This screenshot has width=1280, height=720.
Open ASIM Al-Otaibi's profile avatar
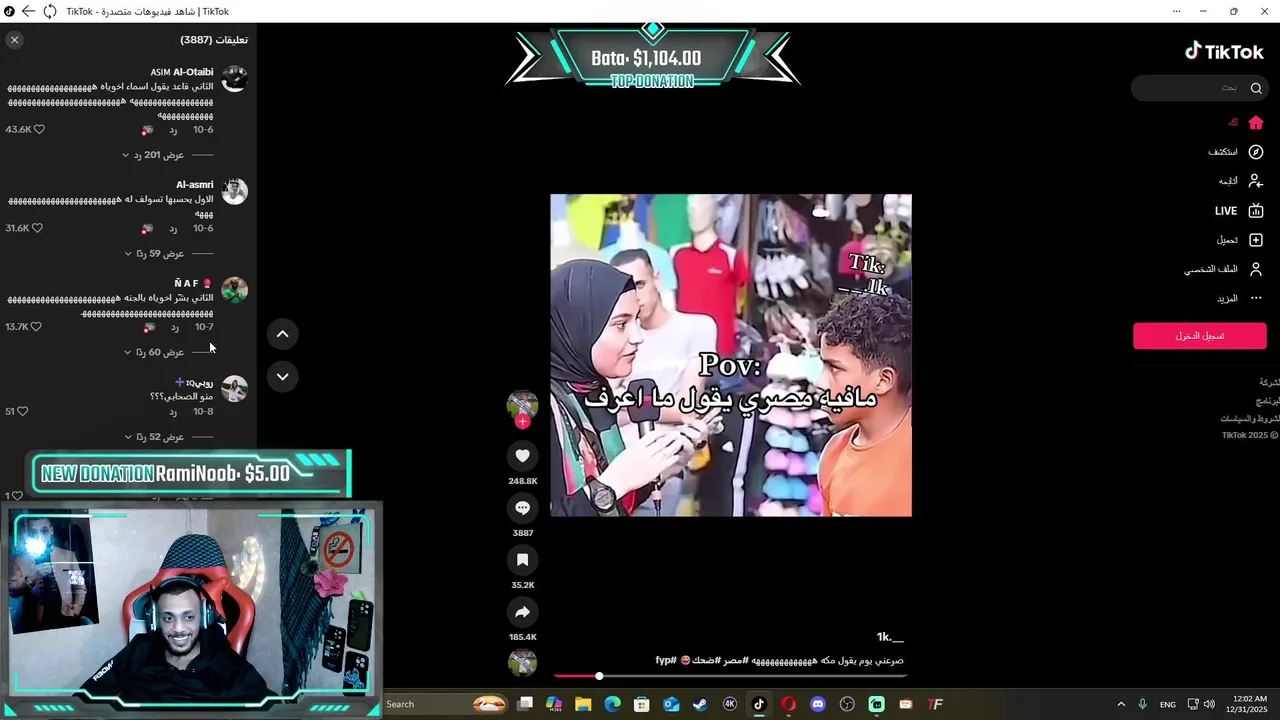point(234,79)
